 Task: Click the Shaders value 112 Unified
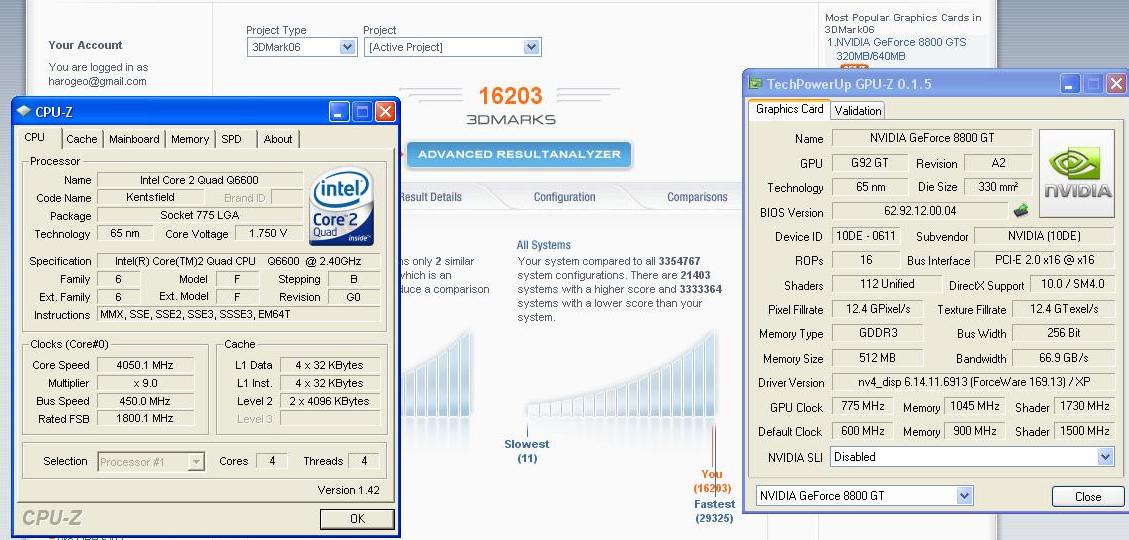(x=887, y=284)
